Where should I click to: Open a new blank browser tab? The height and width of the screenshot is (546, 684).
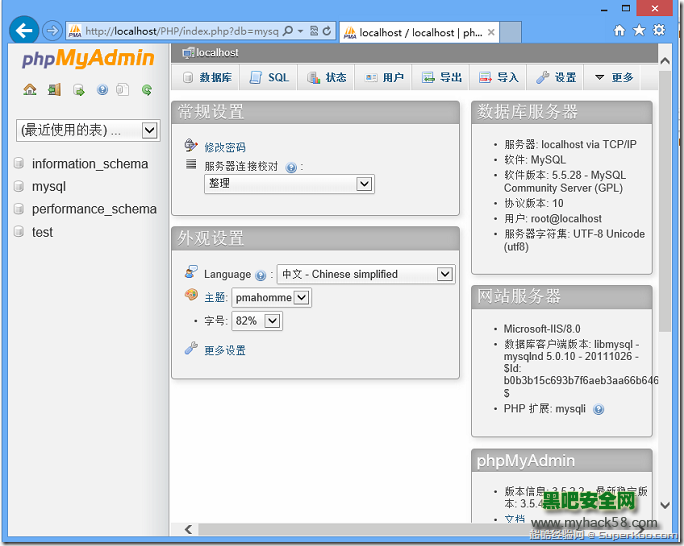pos(510,33)
